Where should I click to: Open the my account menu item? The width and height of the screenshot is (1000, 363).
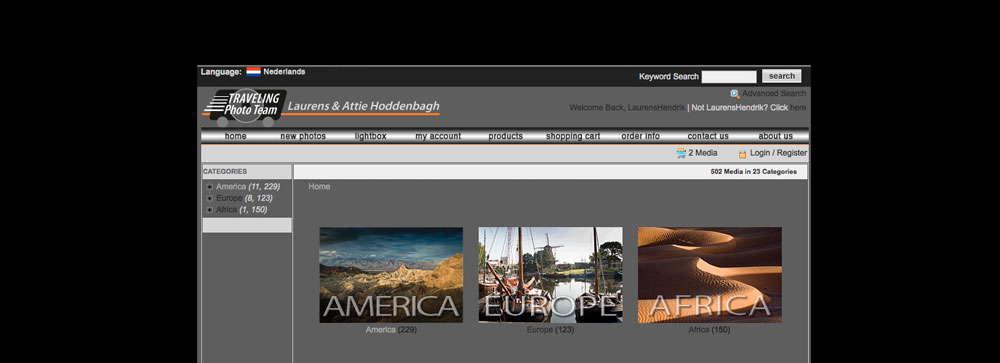pyautogui.click(x=438, y=136)
